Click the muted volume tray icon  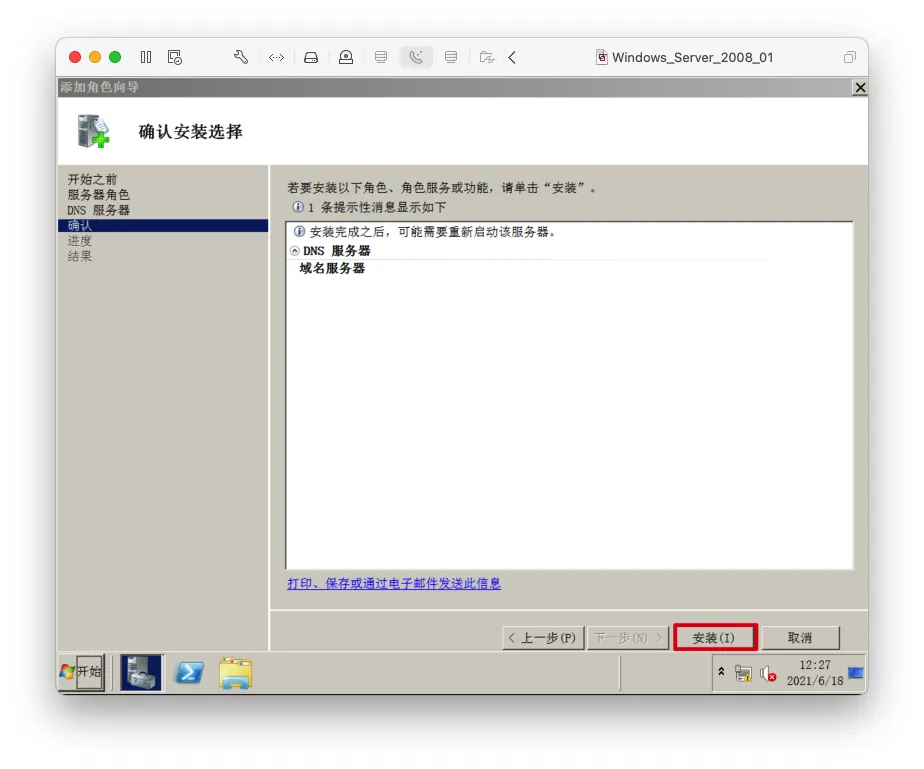point(767,673)
